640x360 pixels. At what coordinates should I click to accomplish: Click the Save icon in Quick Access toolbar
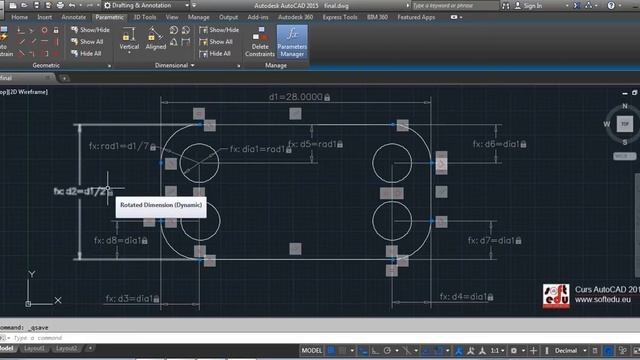click(36, 5)
